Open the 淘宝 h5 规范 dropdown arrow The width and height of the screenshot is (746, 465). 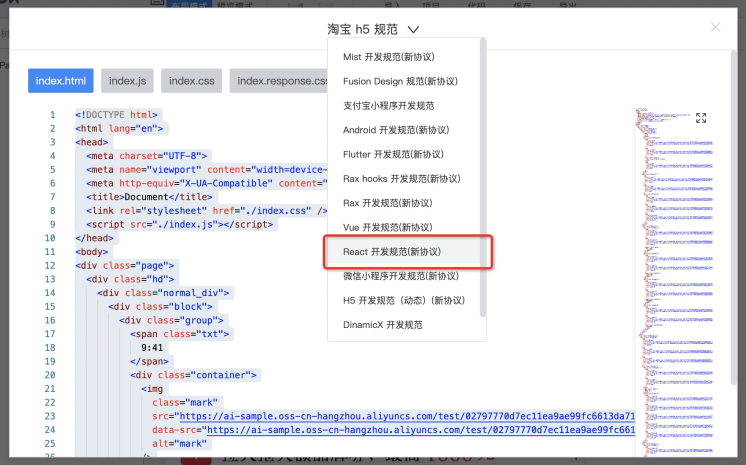(413, 30)
